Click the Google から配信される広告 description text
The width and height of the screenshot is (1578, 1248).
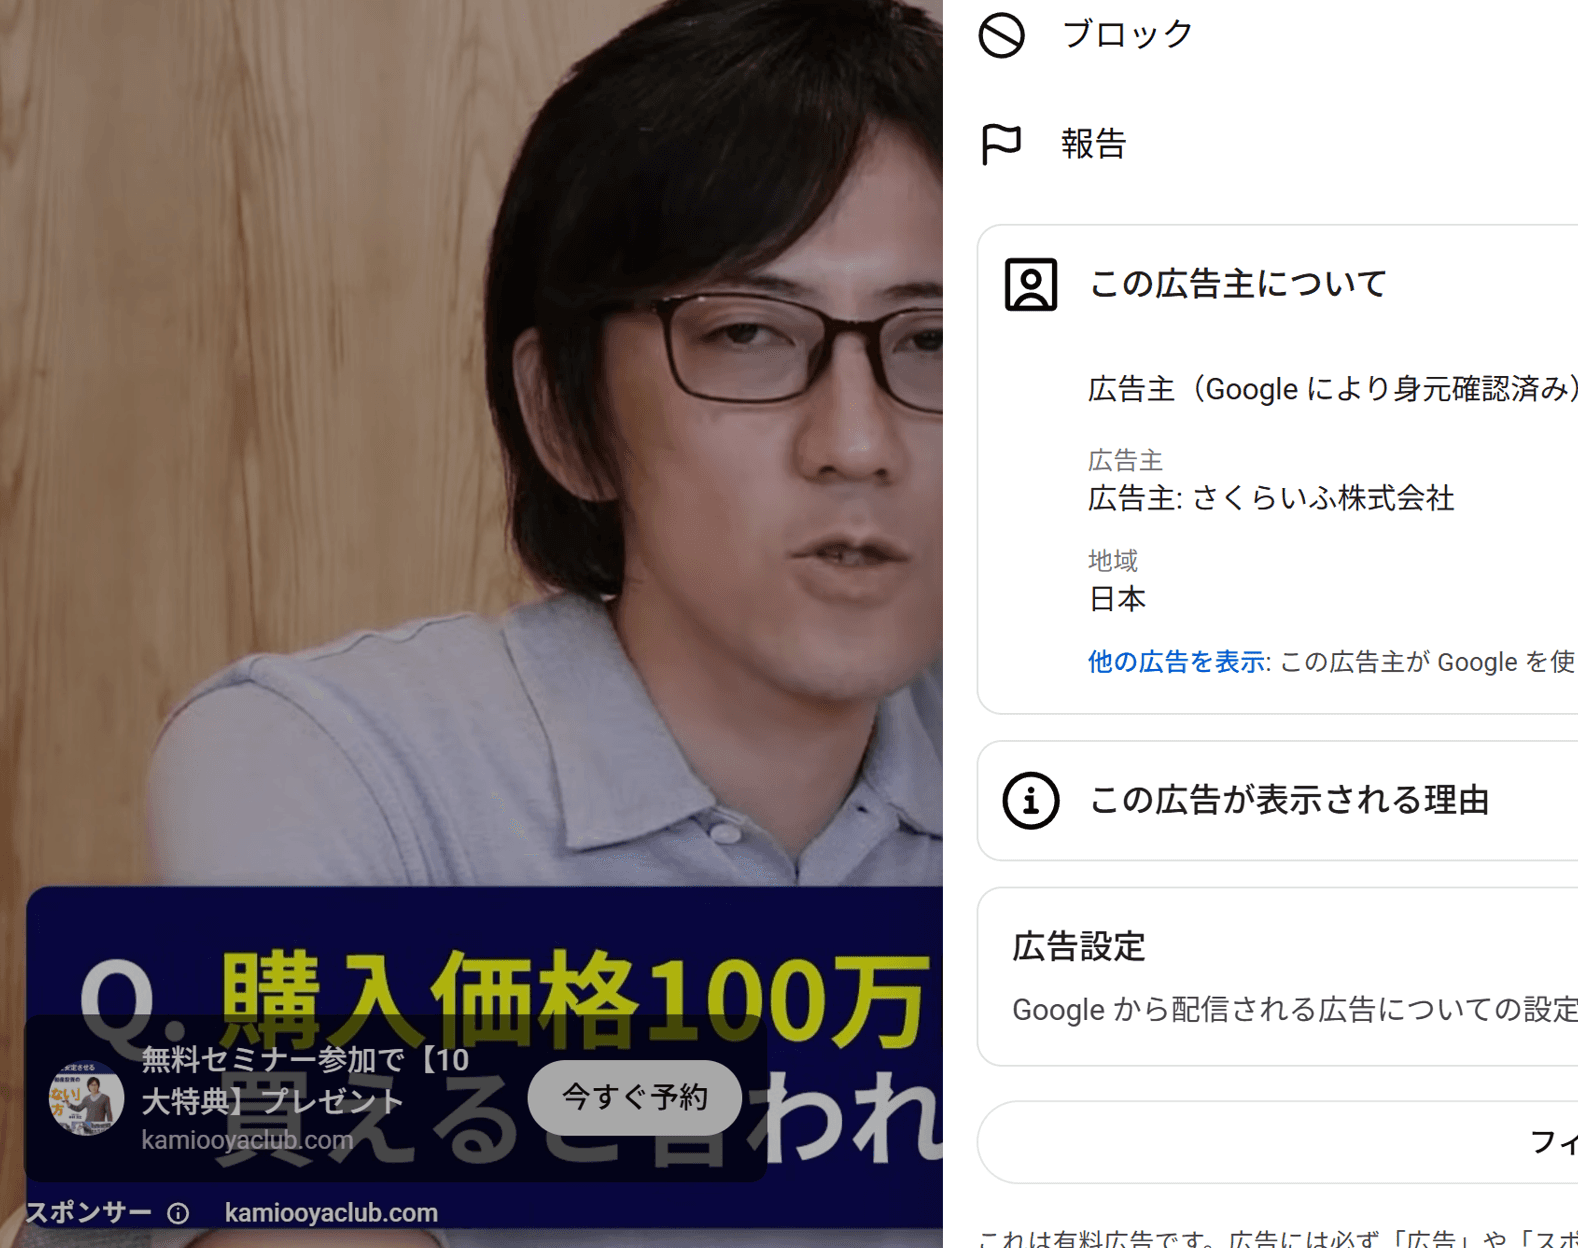tap(1295, 1010)
